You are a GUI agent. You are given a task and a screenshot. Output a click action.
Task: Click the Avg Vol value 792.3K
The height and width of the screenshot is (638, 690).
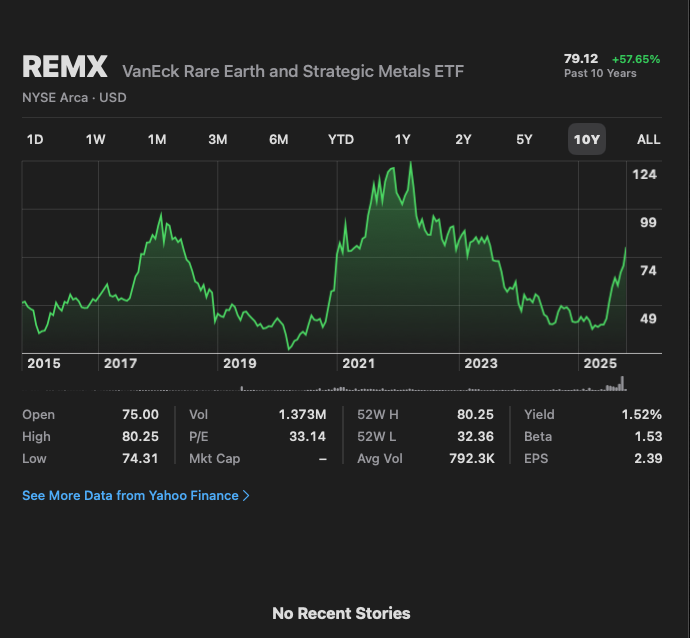coord(472,458)
